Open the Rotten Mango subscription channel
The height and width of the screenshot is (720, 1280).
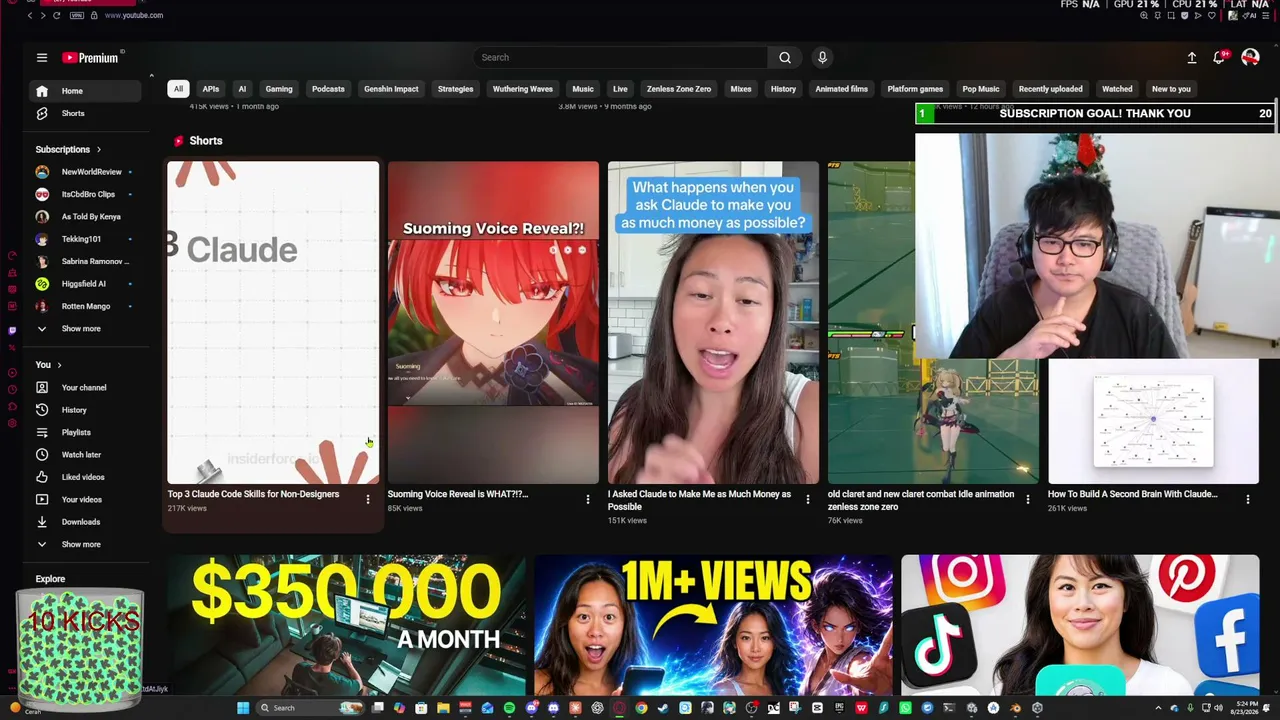tap(85, 306)
